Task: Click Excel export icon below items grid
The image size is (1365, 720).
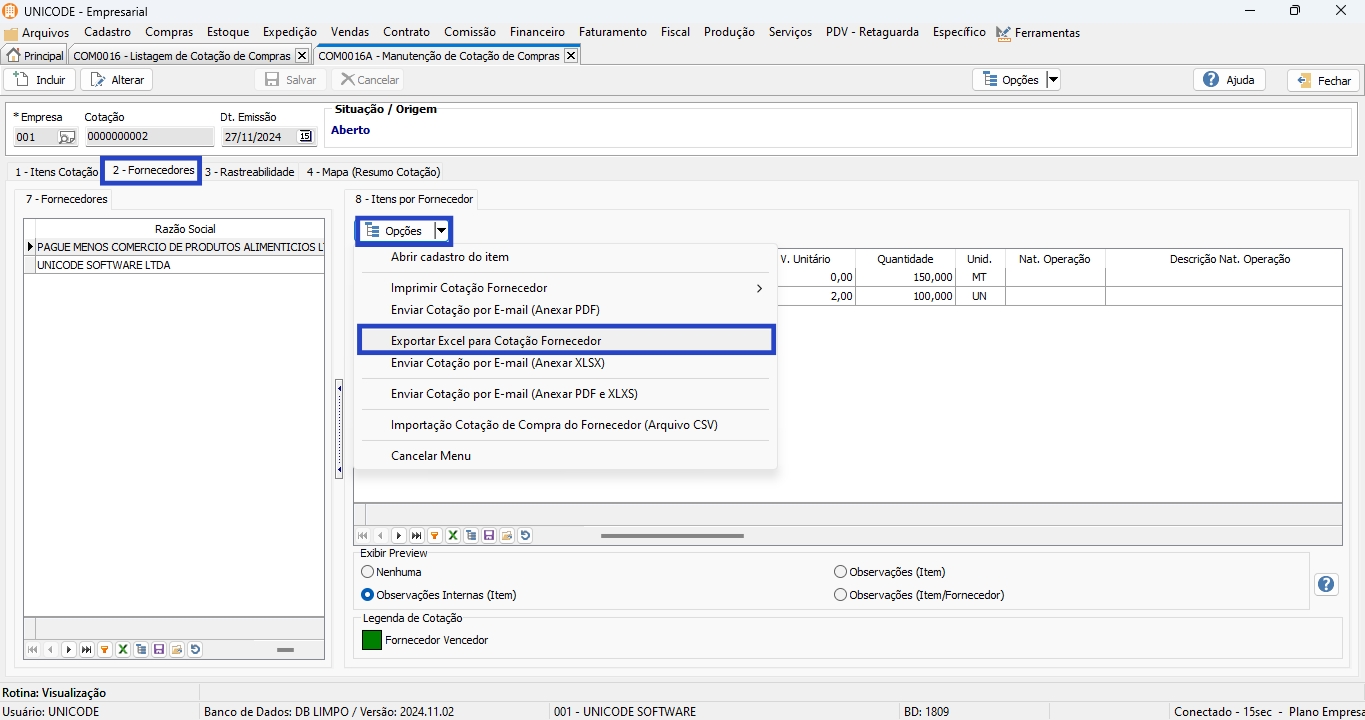Action: [453, 536]
